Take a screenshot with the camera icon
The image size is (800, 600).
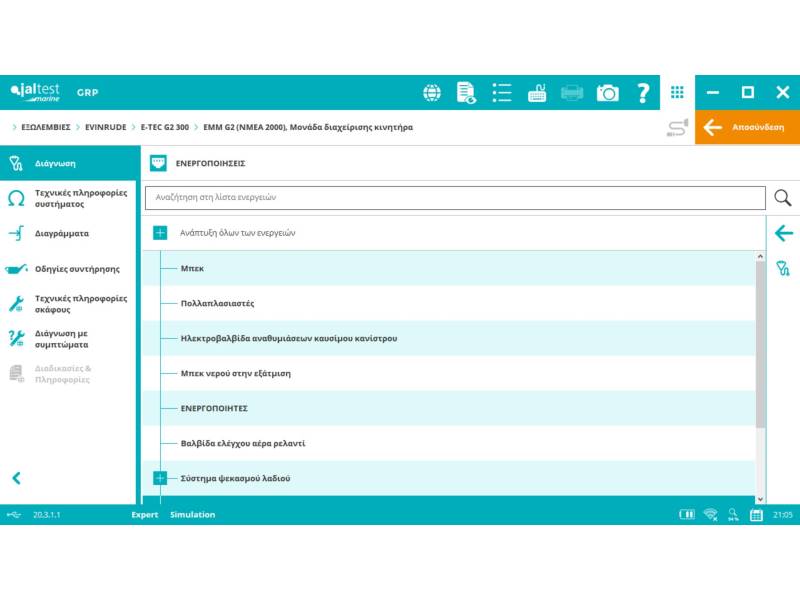pos(607,93)
